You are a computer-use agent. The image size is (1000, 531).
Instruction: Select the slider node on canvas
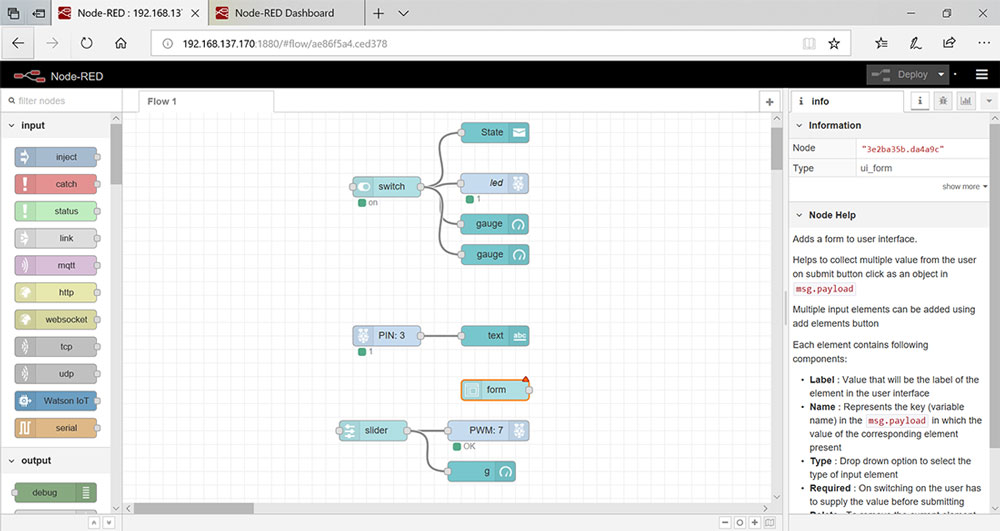click(x=375, y=431)
